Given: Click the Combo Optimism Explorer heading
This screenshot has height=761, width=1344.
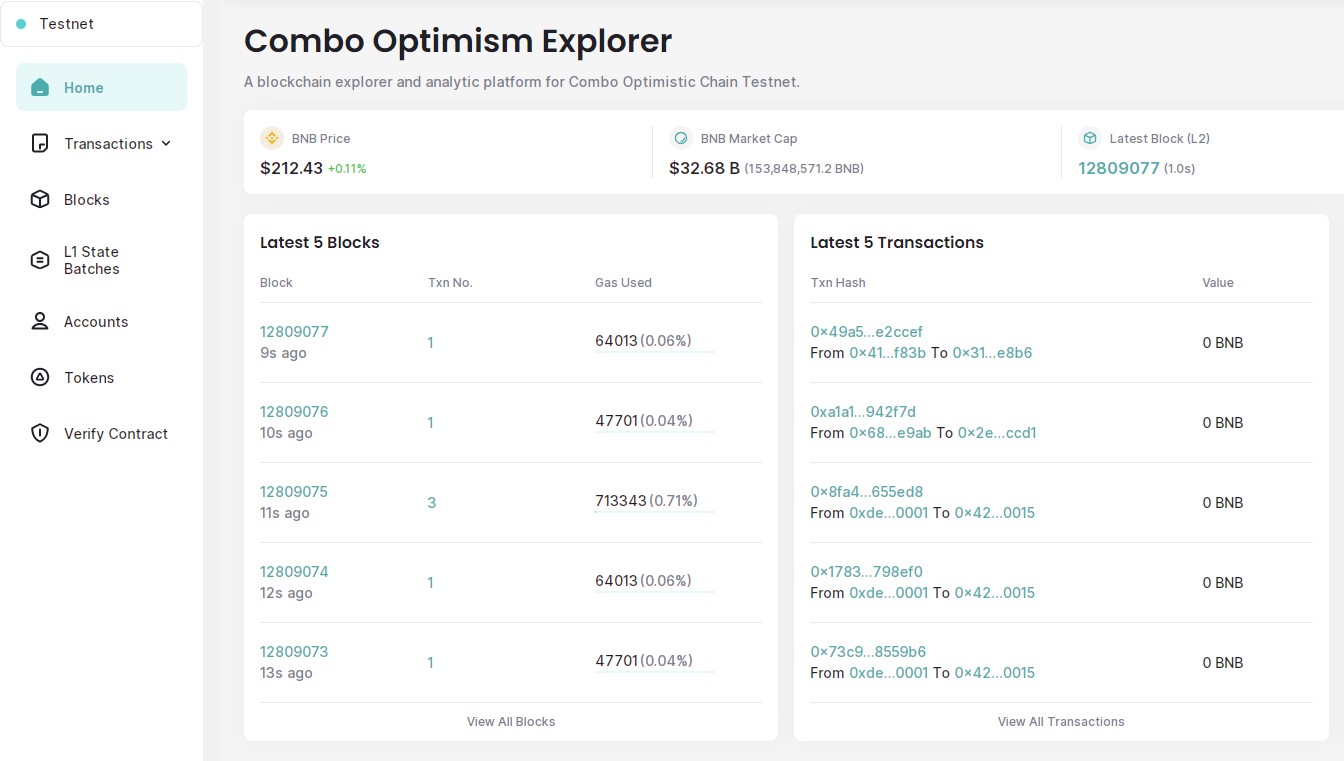Looking at the screenshot, I should (458, 41).
